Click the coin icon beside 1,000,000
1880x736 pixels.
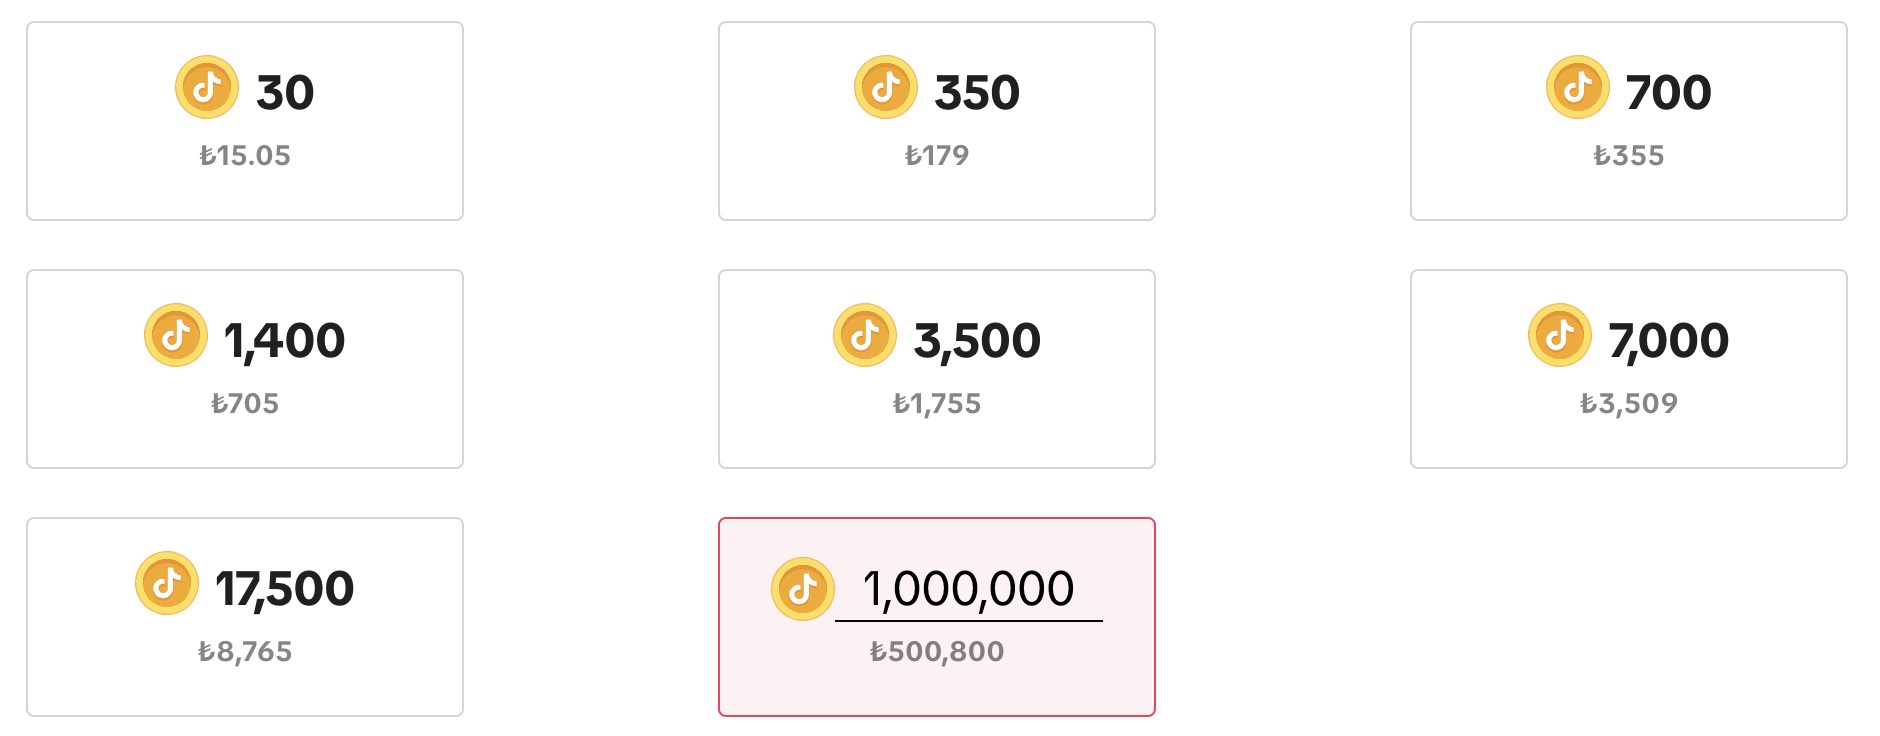pos(803,589)
